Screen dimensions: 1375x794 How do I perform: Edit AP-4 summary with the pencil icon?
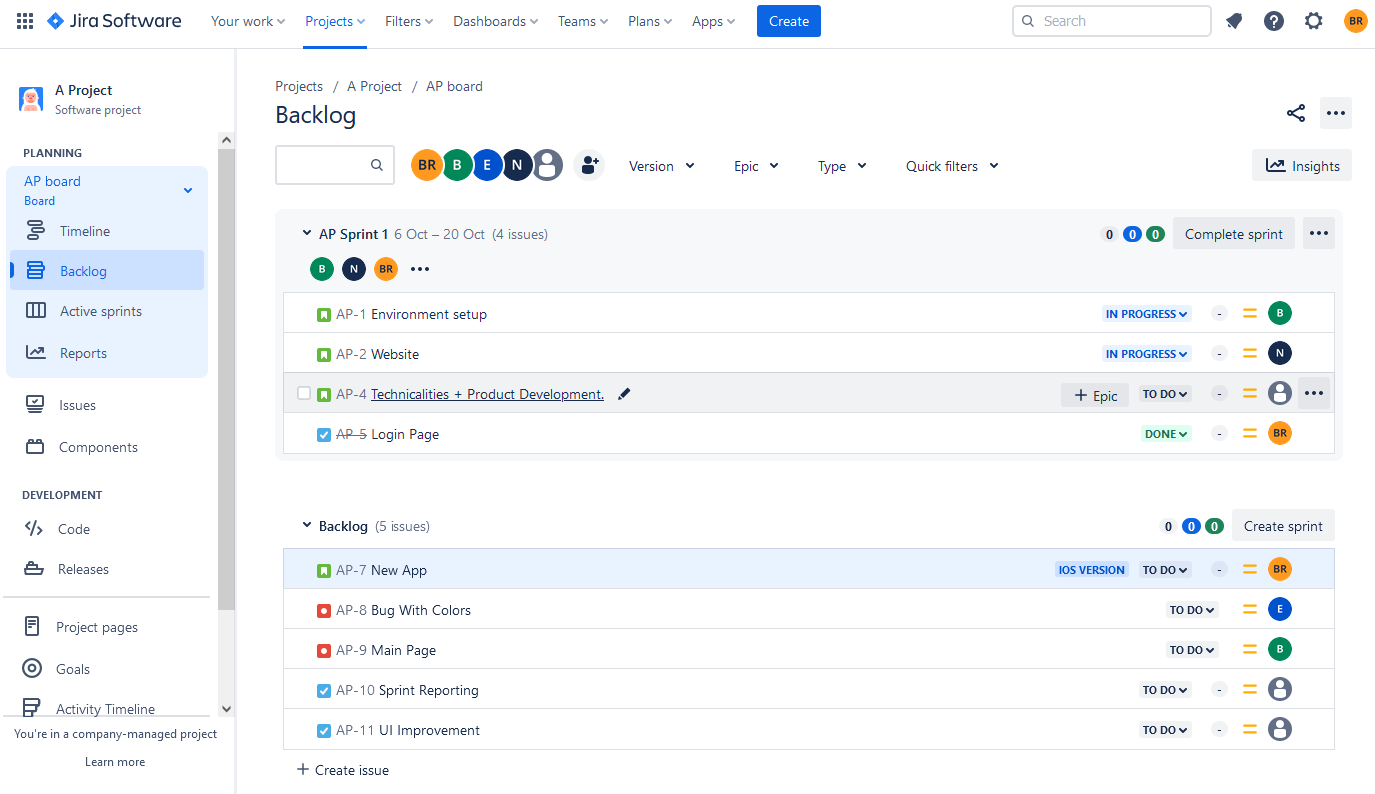pyautogui.click(x=623, y=393)
